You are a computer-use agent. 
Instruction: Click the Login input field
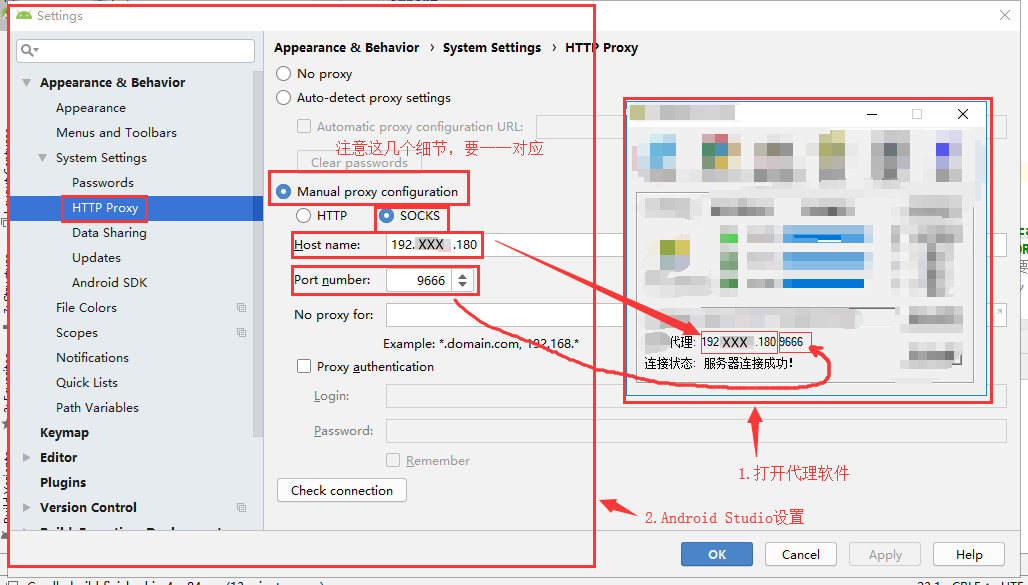[x=696, y=396]
